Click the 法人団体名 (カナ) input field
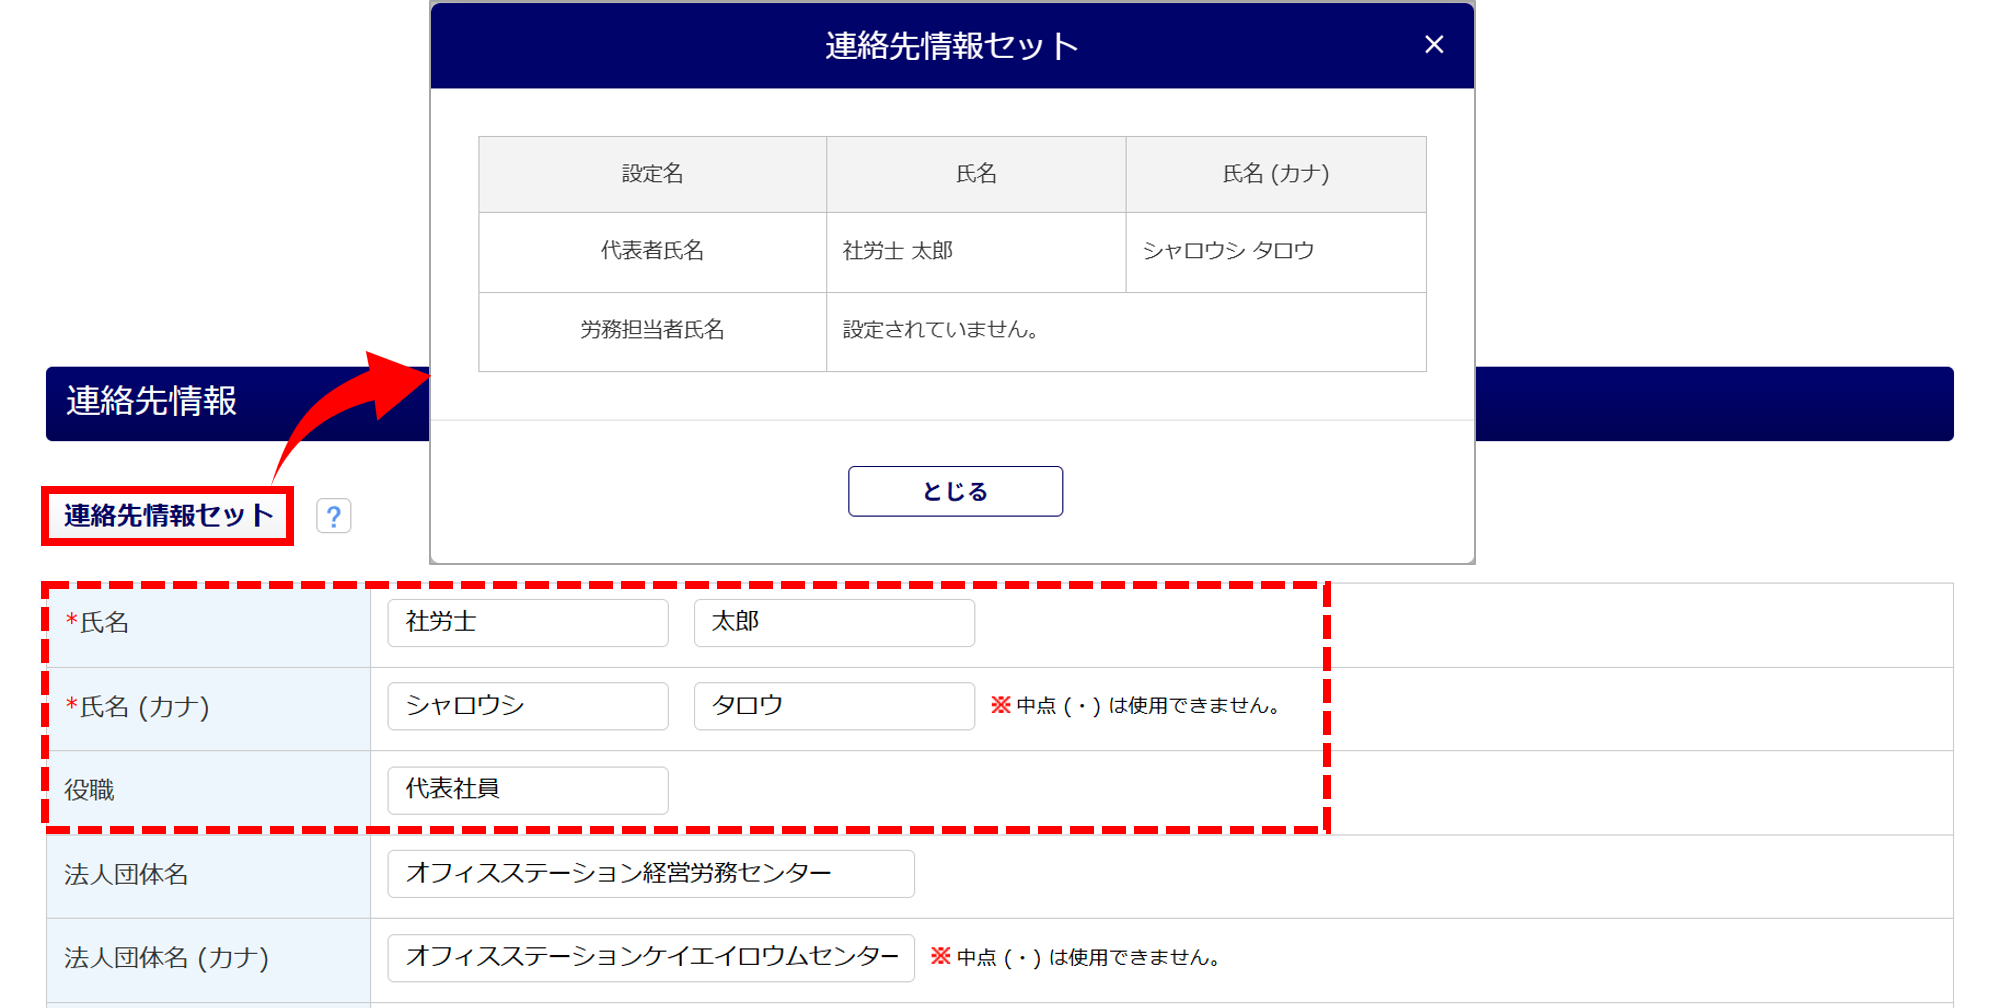2000x1008 pixels. click(651, 958)
